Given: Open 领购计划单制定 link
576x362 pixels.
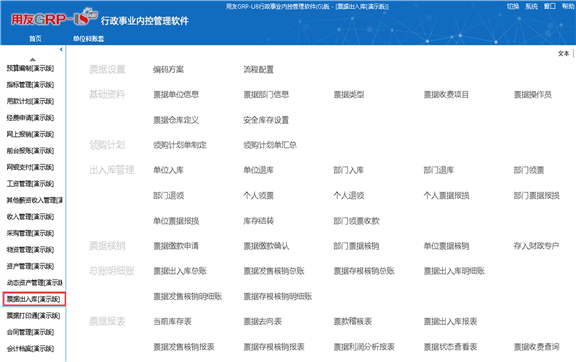Looking at the screenshot, I should click(180, 145).
